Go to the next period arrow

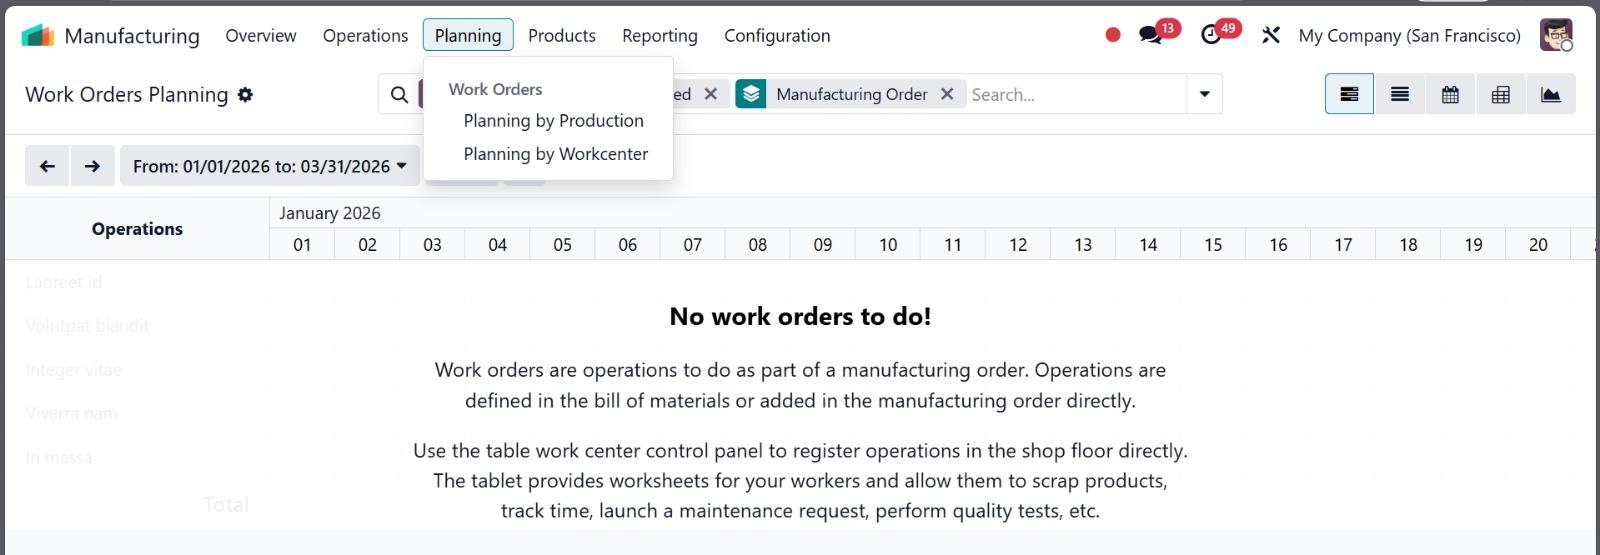click(x=92, y=166)
